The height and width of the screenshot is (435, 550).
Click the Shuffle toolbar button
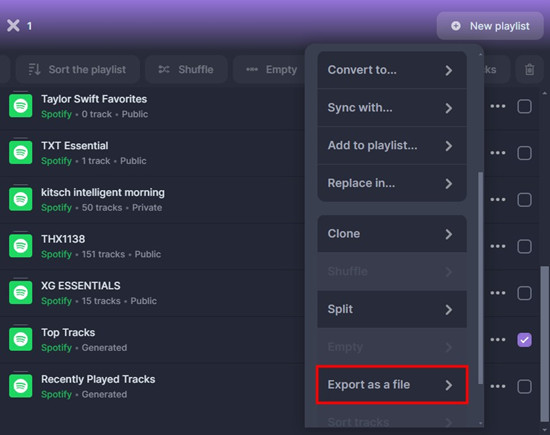click(186, 69)
